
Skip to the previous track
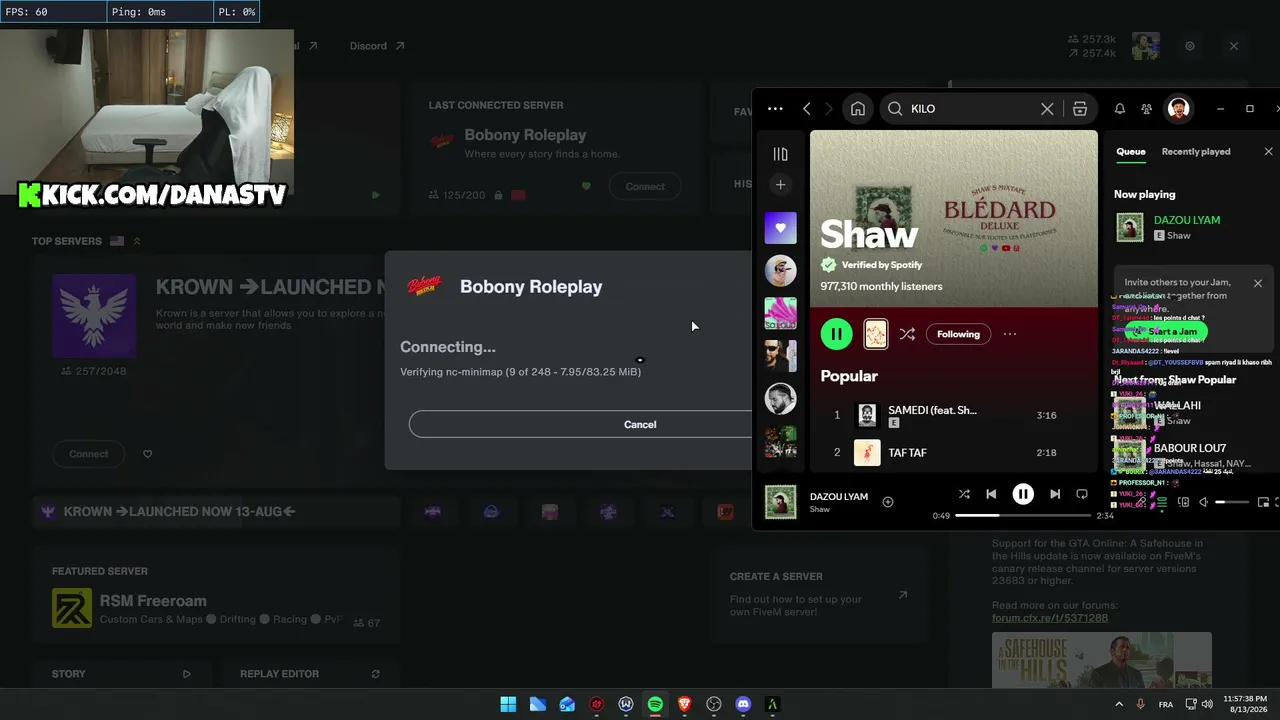click(991, 494)
